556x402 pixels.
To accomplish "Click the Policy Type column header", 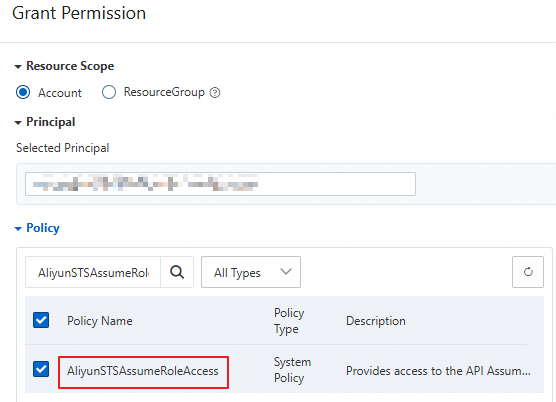I will click(289, 321).
